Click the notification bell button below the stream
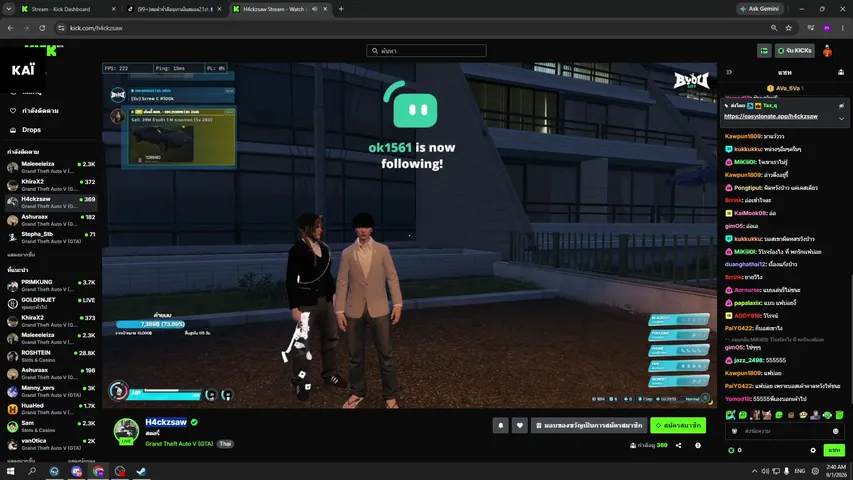853x480 pixels. pyautogui.click(x=500, y=426)
